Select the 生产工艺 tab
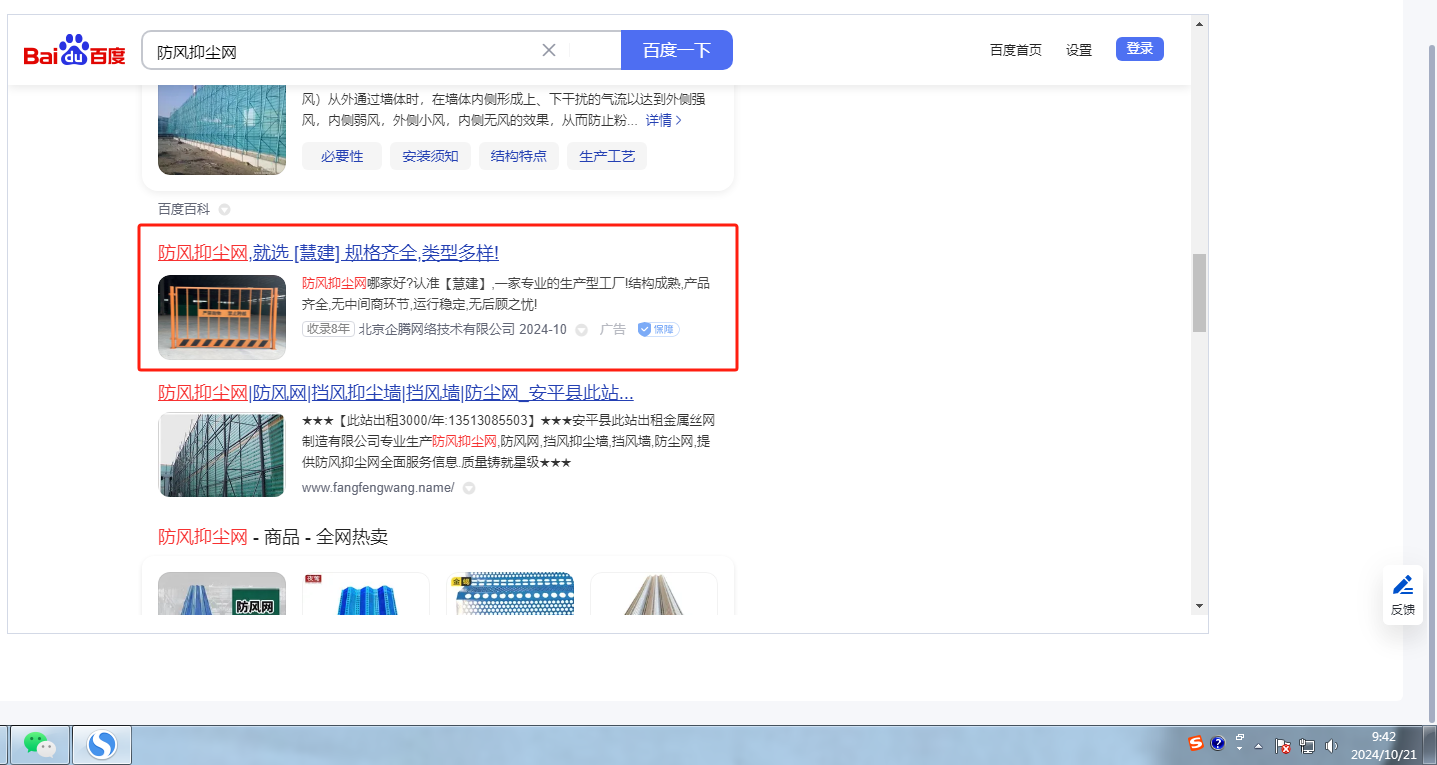The image size is (1437, 765). tap(607, 156)
